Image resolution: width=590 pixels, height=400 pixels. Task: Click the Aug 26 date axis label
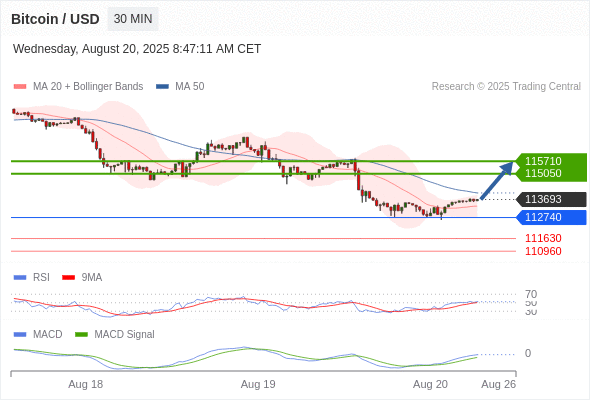click(499, 384)
